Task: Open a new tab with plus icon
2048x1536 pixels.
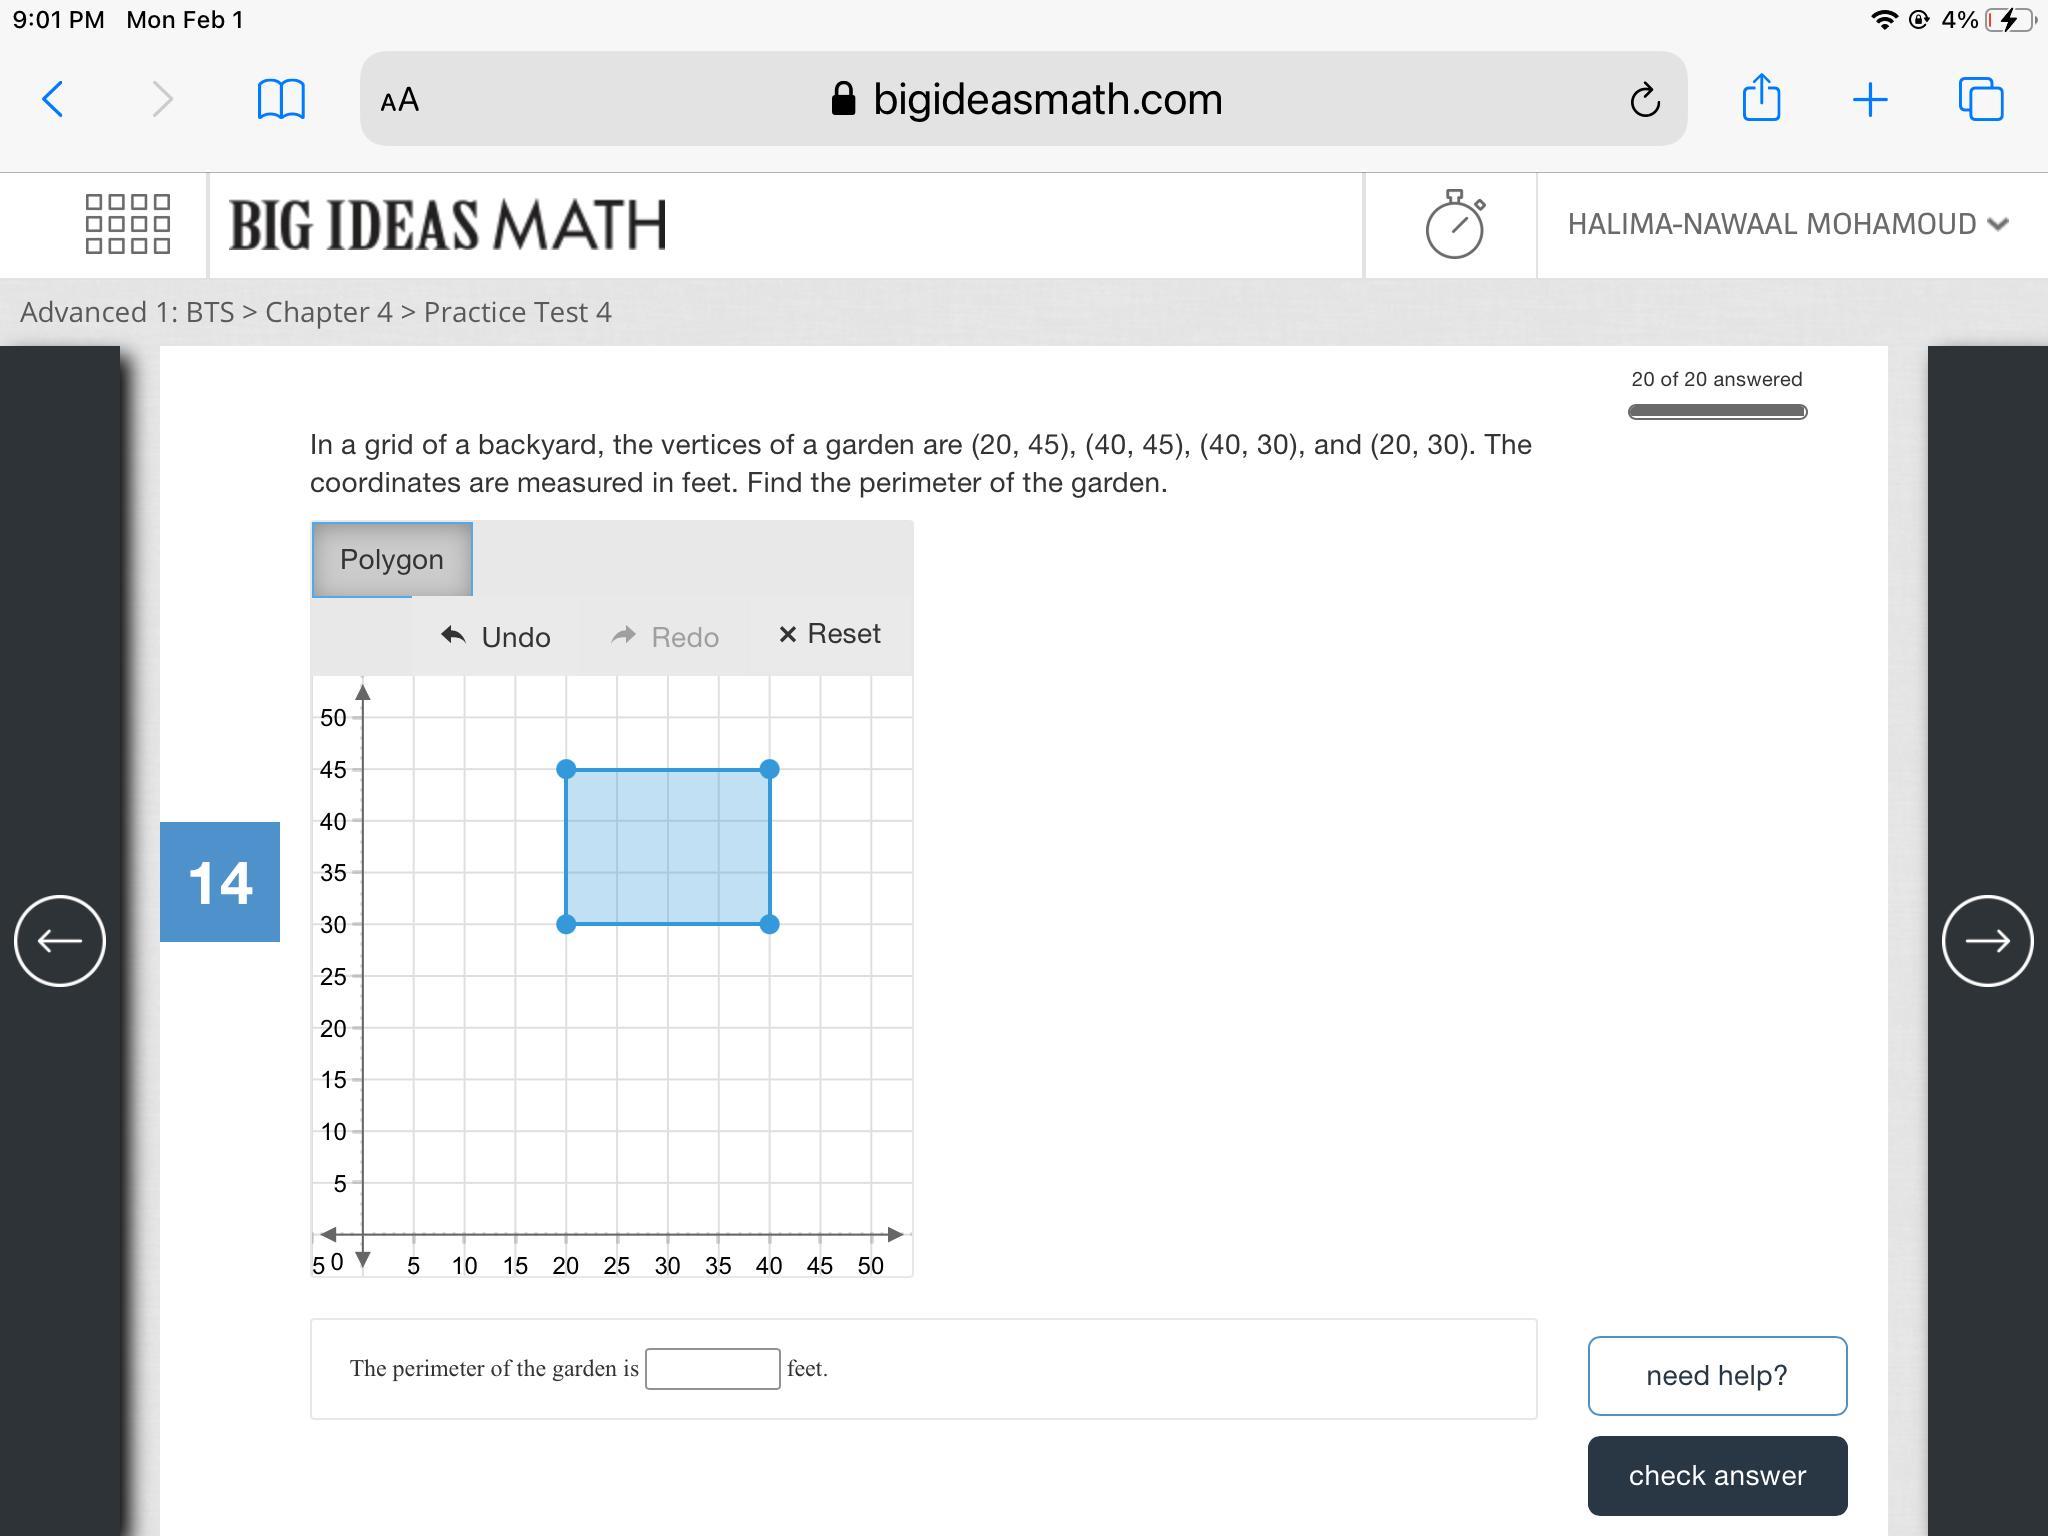Action: tap(1869, 99)
